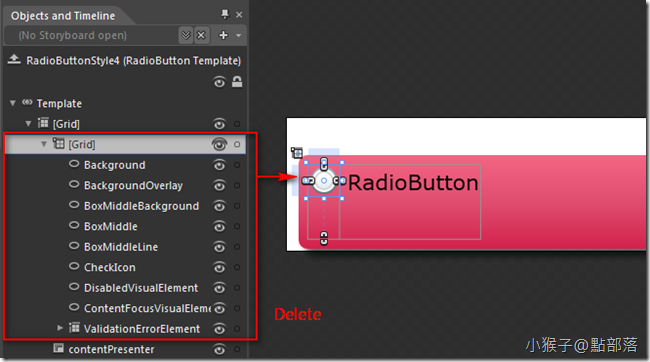The width and height of the screenshot is (650, 362).
Task: Collapse the selected inner [Grid] node
Action: click(44, 144)
